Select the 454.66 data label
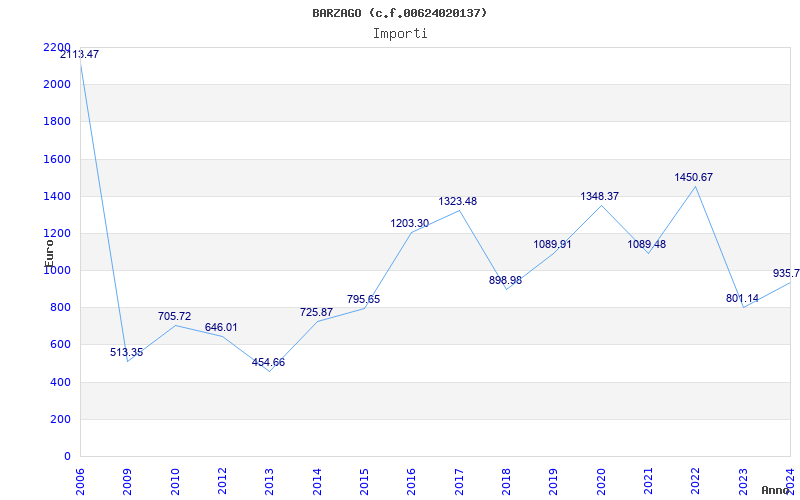This screenshot has height=500, width=800. 268,362
